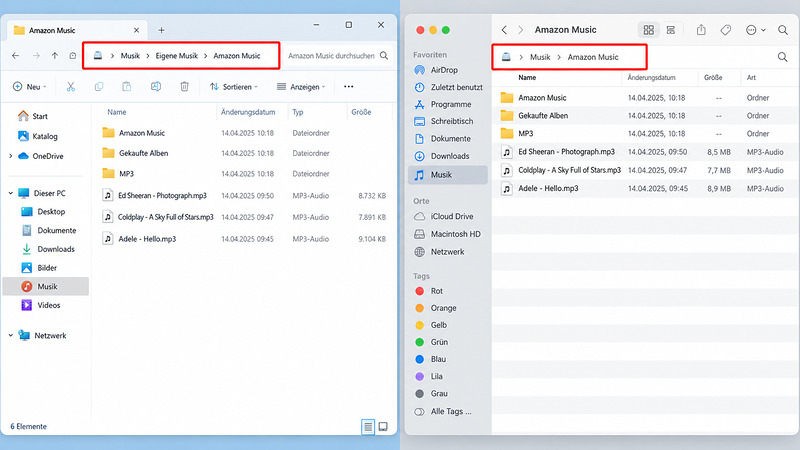Click Eigene Musik in Explorer breadcrumb

(177, 56)
